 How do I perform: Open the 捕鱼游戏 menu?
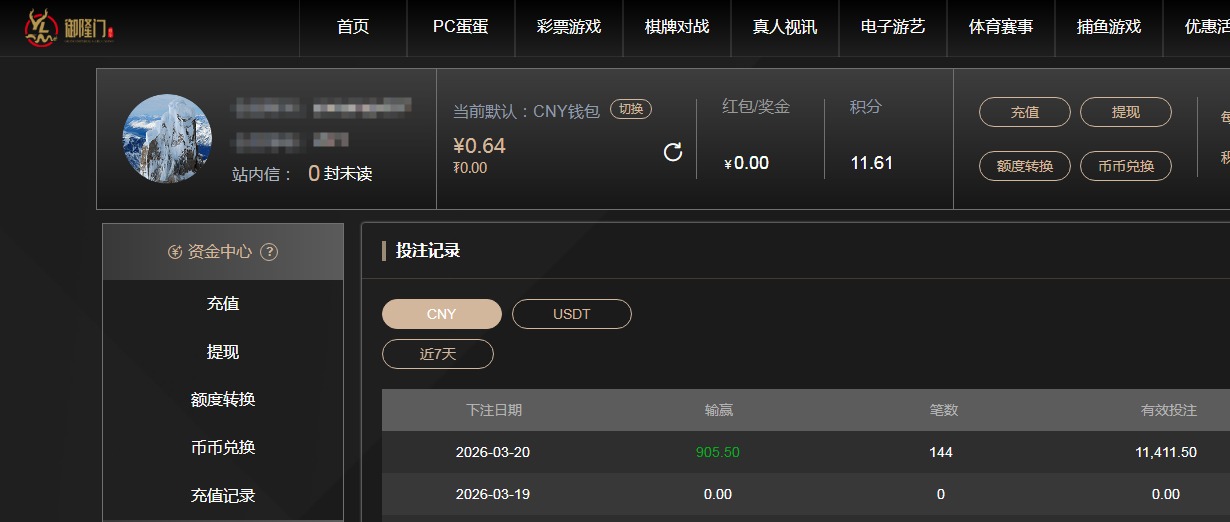pos(1109,27)
